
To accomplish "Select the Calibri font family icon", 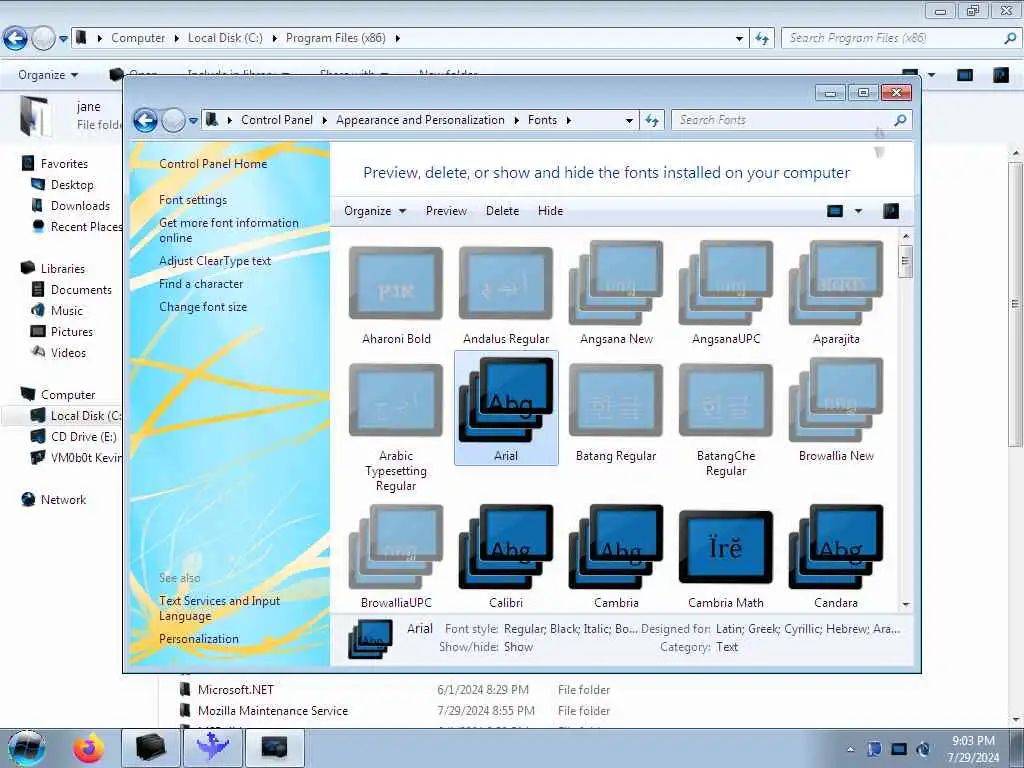I will click(505, 547).
